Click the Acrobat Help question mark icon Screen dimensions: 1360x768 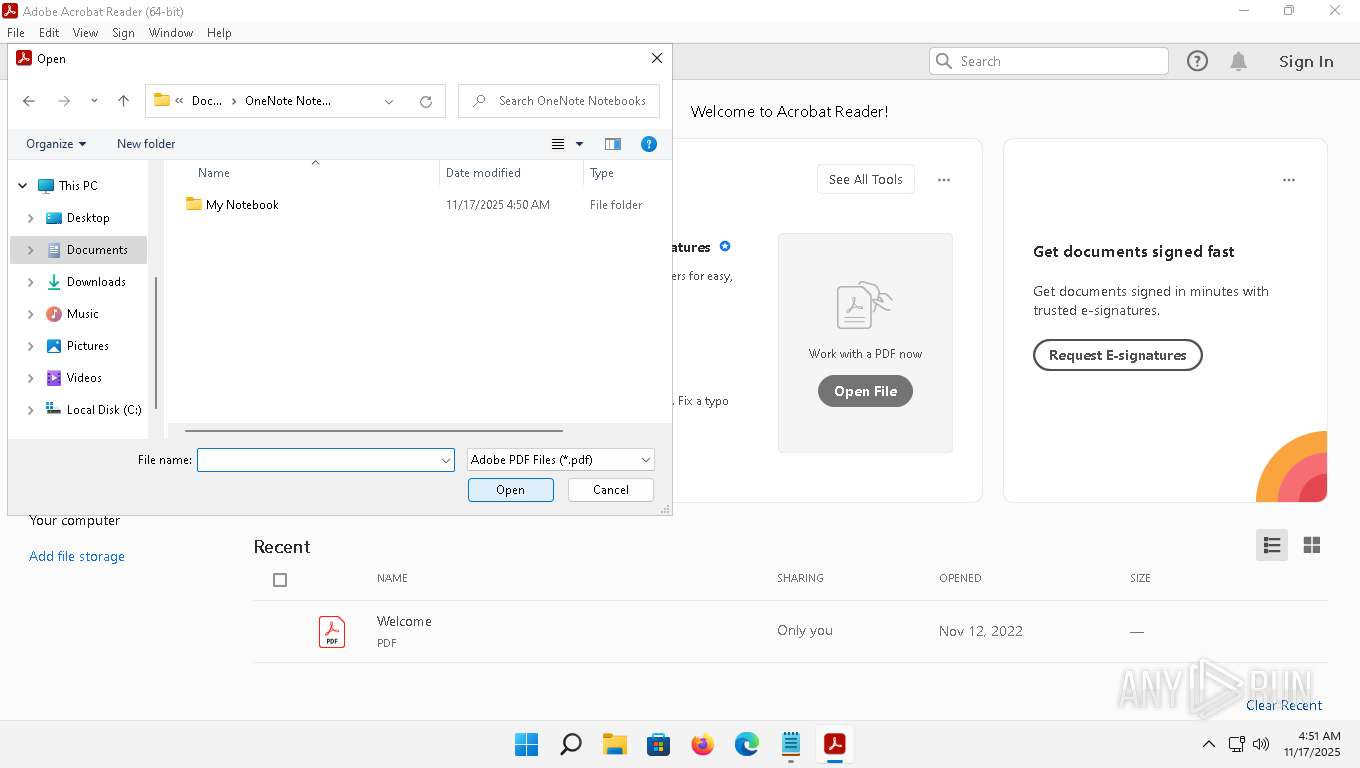pos(1197,61)
